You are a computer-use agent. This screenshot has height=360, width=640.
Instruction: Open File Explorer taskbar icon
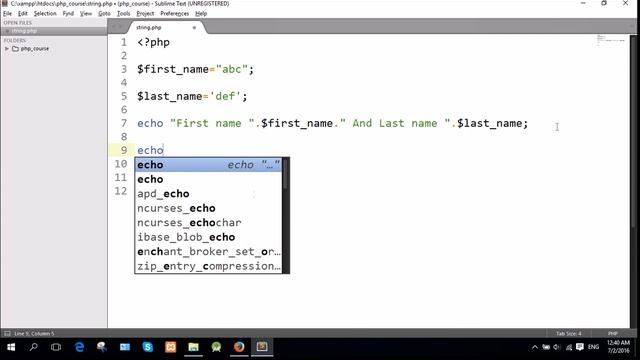(x=193, y=347)
